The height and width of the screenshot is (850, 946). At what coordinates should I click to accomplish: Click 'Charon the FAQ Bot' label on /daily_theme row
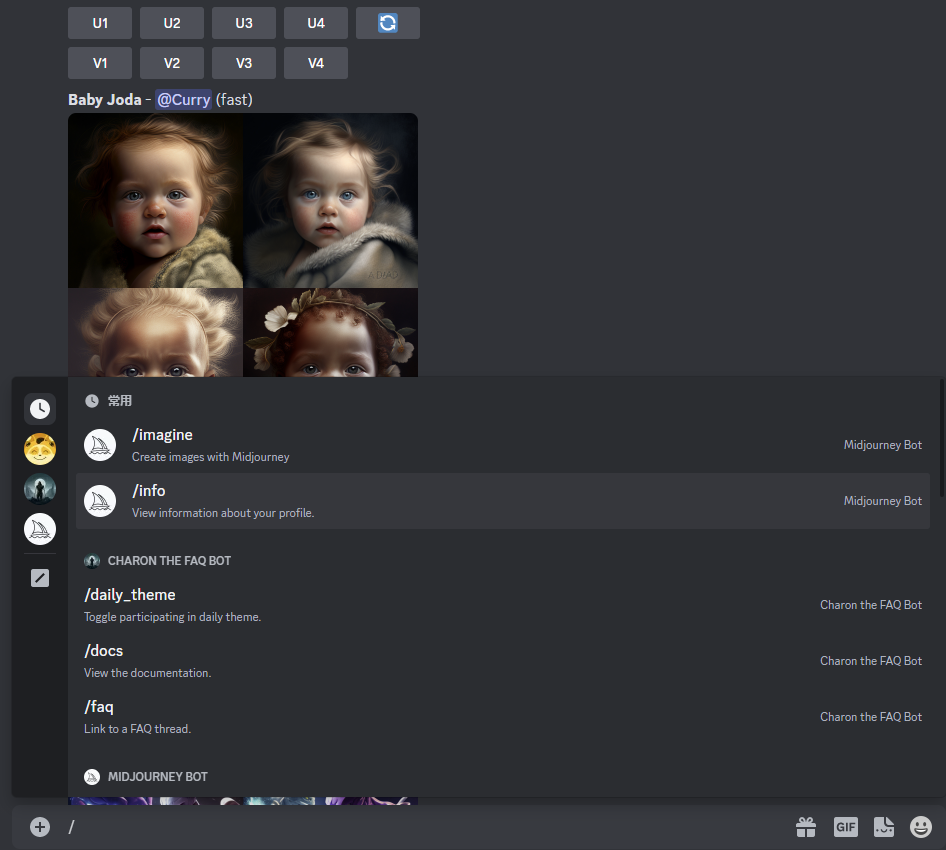point(871,605)
